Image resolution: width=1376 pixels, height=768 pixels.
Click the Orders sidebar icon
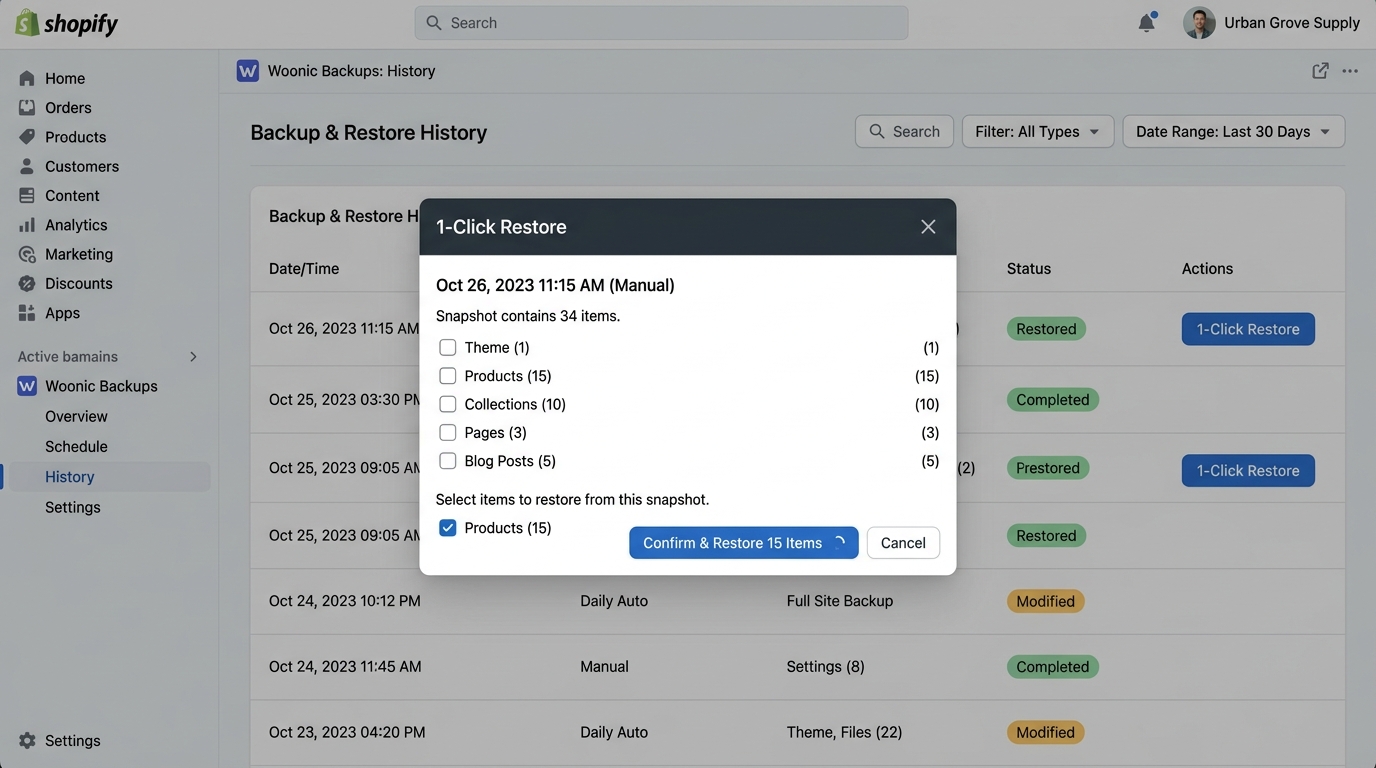pos(27,107)
